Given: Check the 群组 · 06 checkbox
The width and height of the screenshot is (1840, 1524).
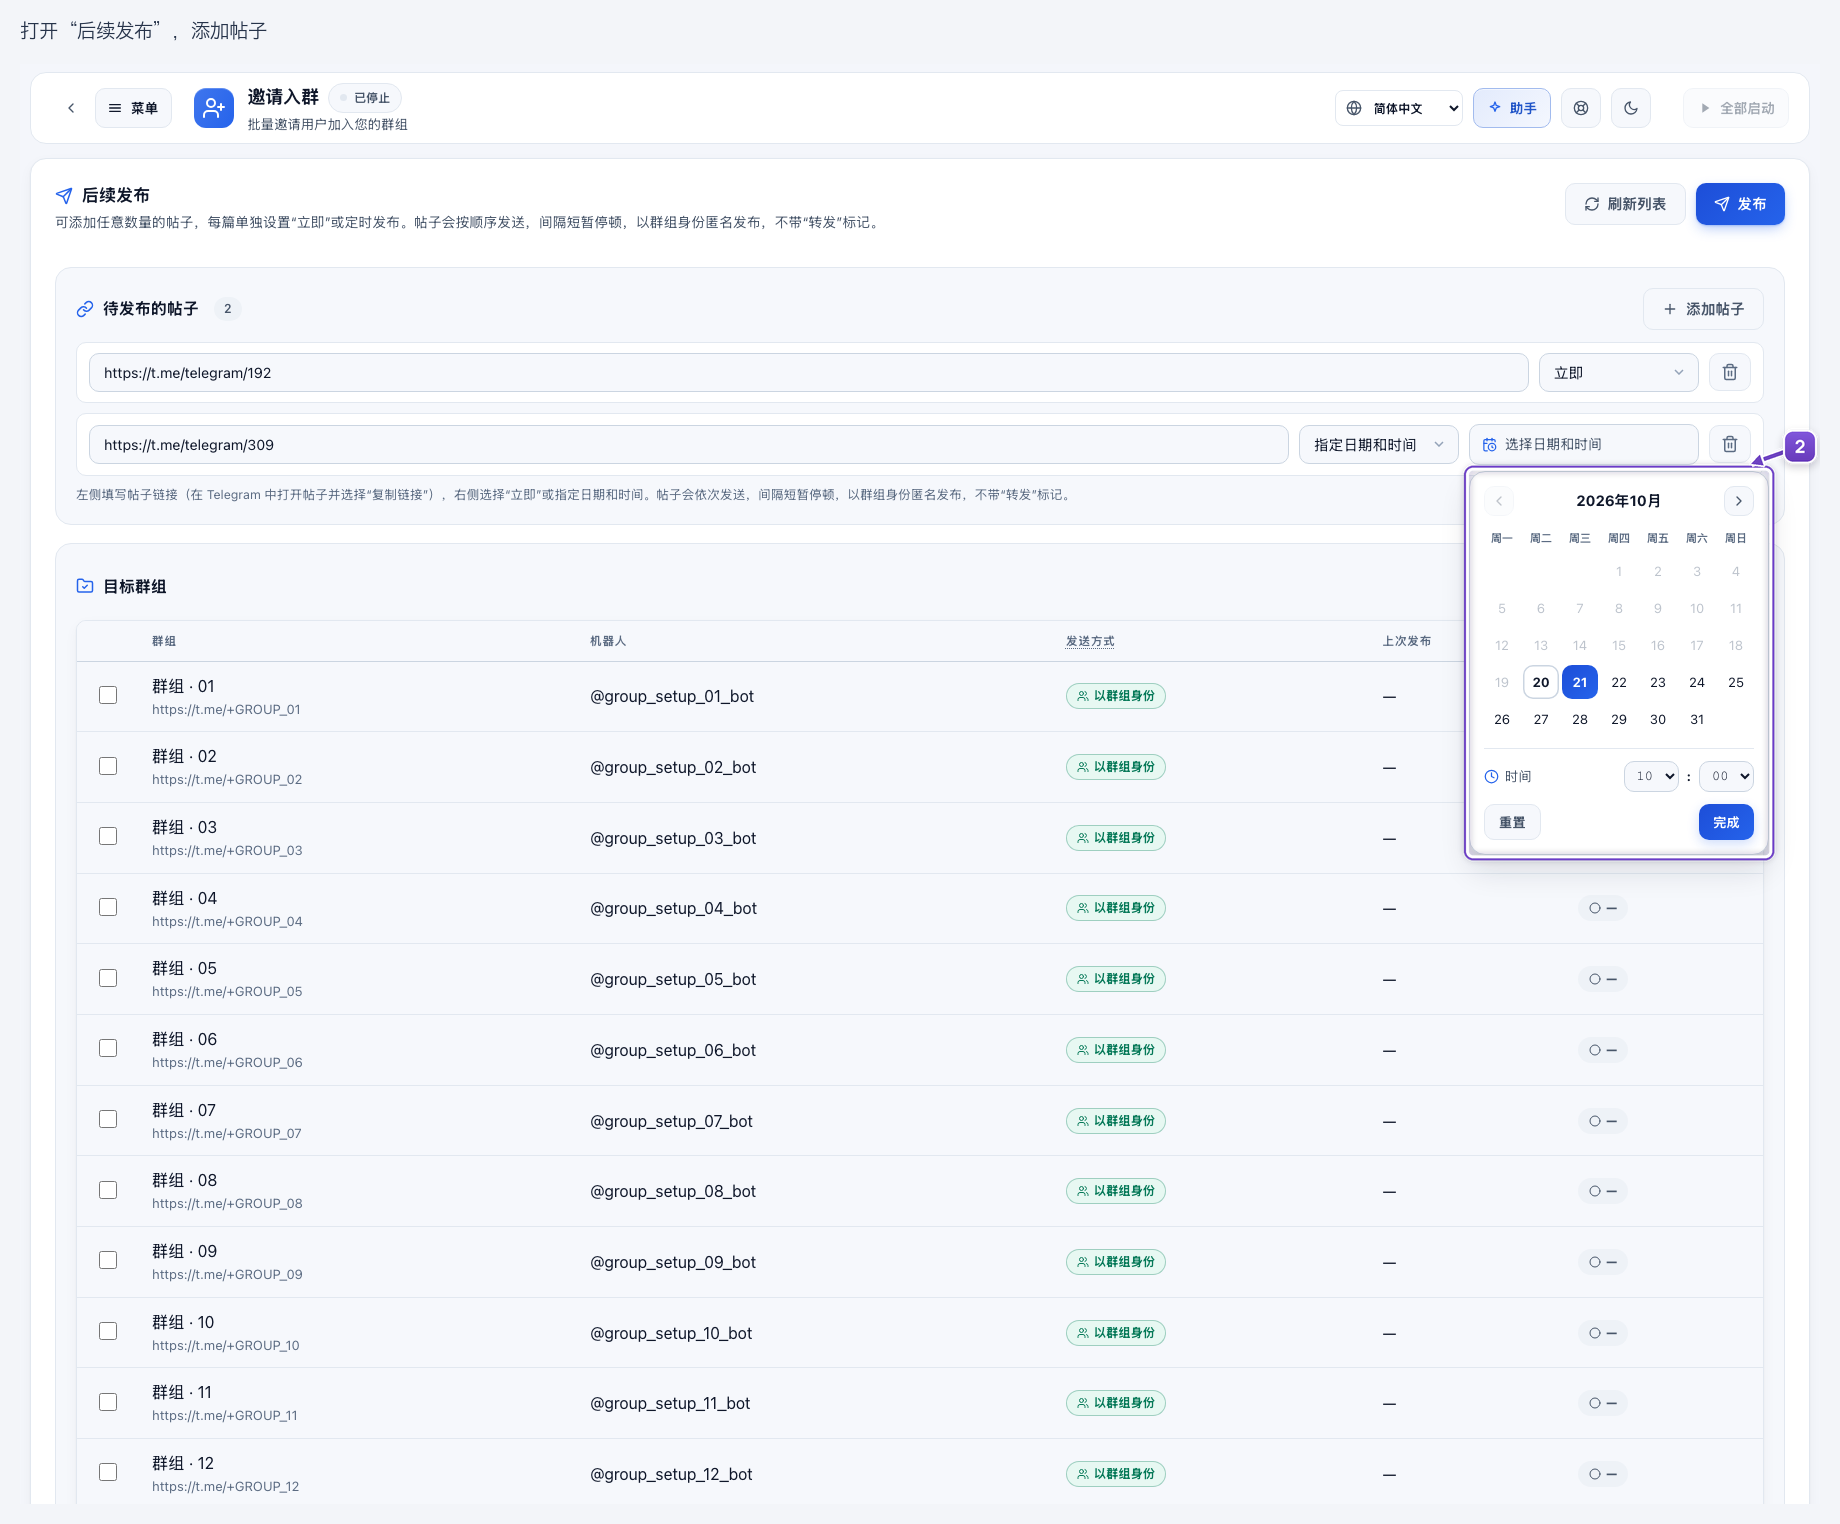Looking at the screenshot, I should pyautogui.click(x=108, y=1048).
